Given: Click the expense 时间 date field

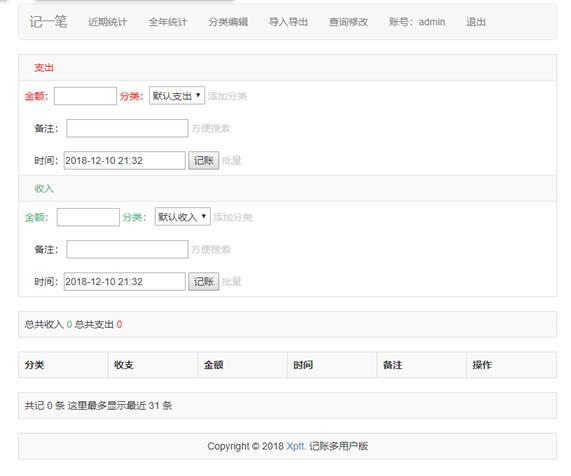Looking at the screenshot, I should (125, 161).
